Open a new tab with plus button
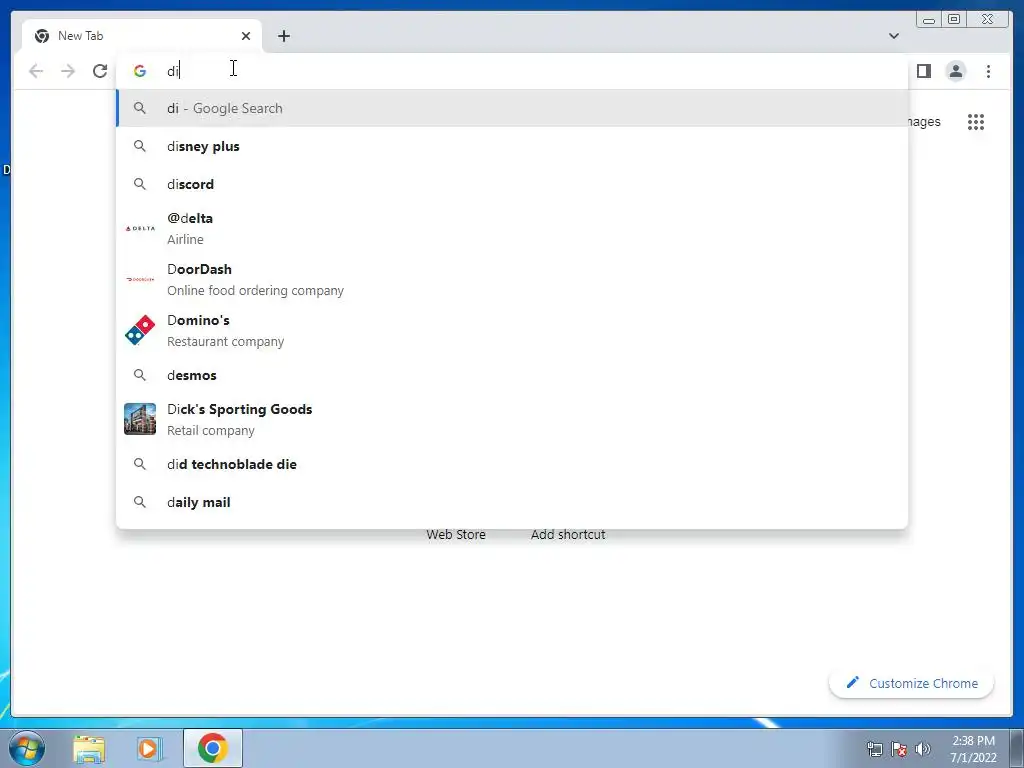Viewport: 1024px width, 768px height. pos(283,36)
